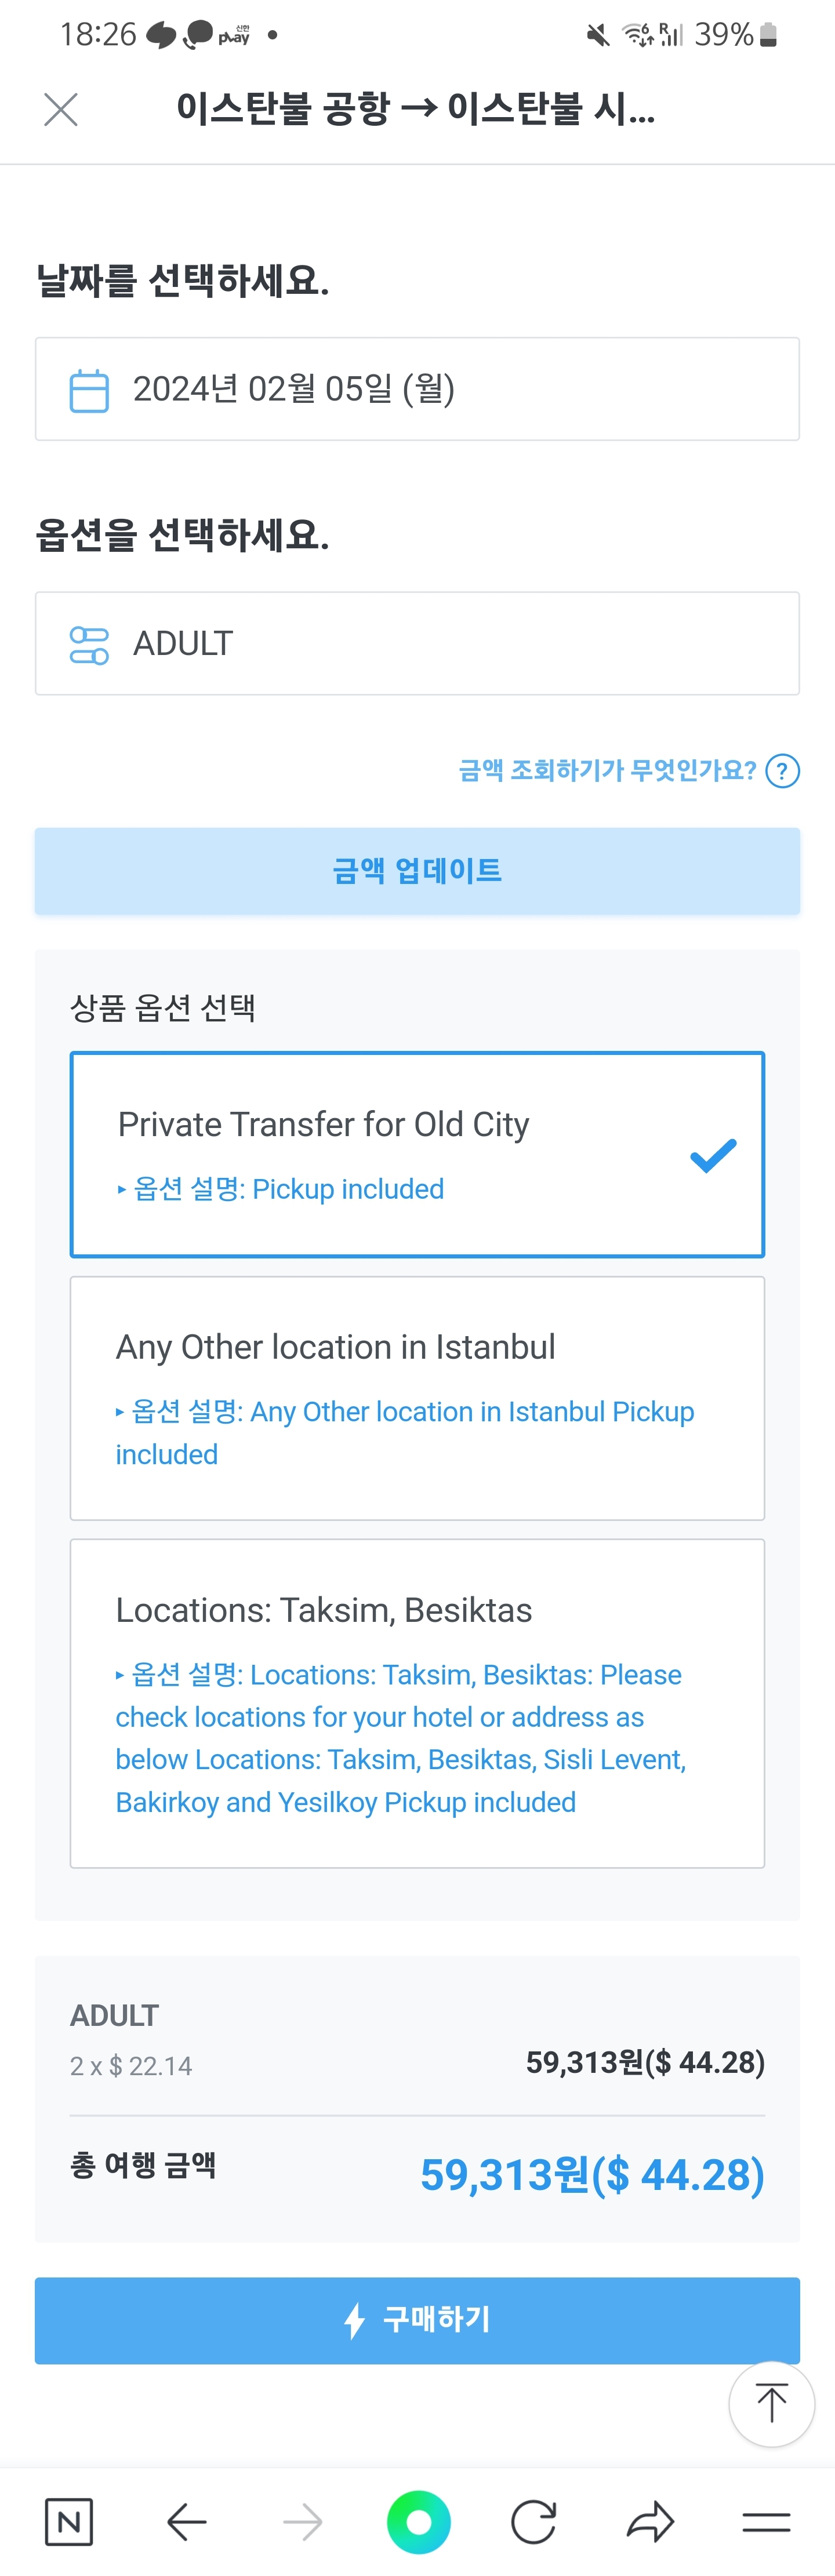Open the browser hamburger menu

(767, 2522)
